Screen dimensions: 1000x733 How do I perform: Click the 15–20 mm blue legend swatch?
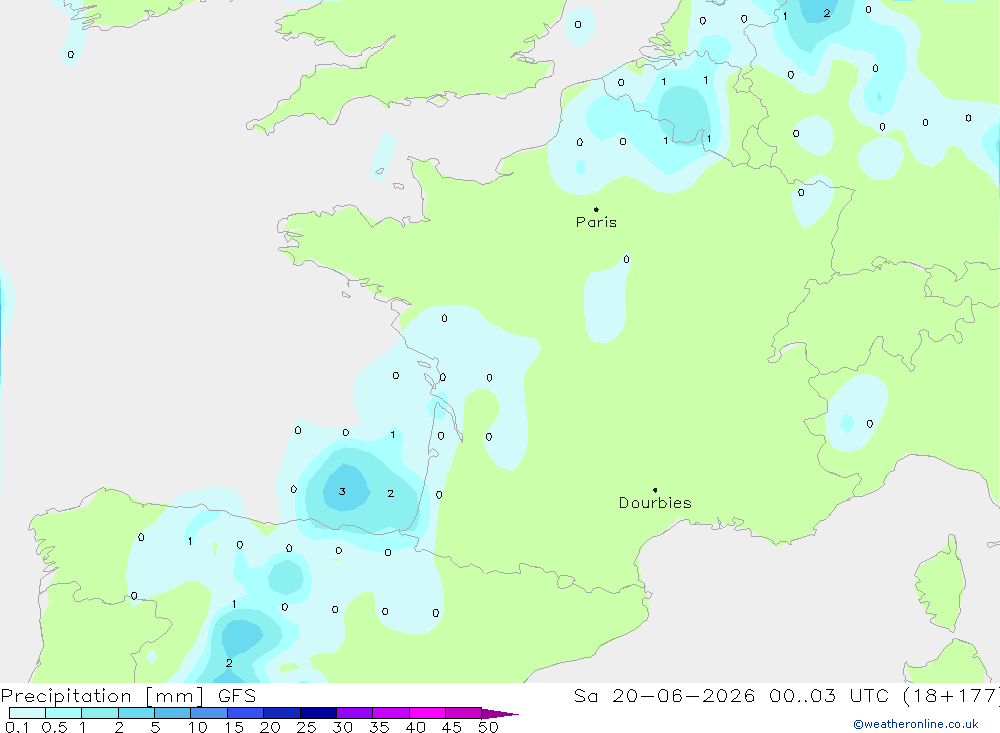pyautogui.click(x=245, y=713)
